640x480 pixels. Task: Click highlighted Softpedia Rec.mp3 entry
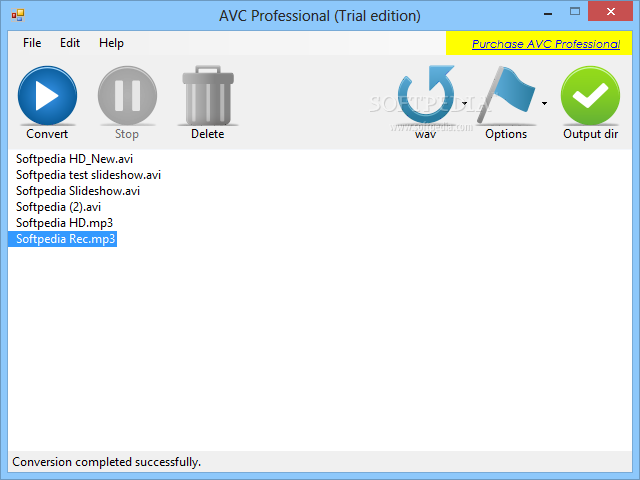pyautogui.click(x=63, y=239)
